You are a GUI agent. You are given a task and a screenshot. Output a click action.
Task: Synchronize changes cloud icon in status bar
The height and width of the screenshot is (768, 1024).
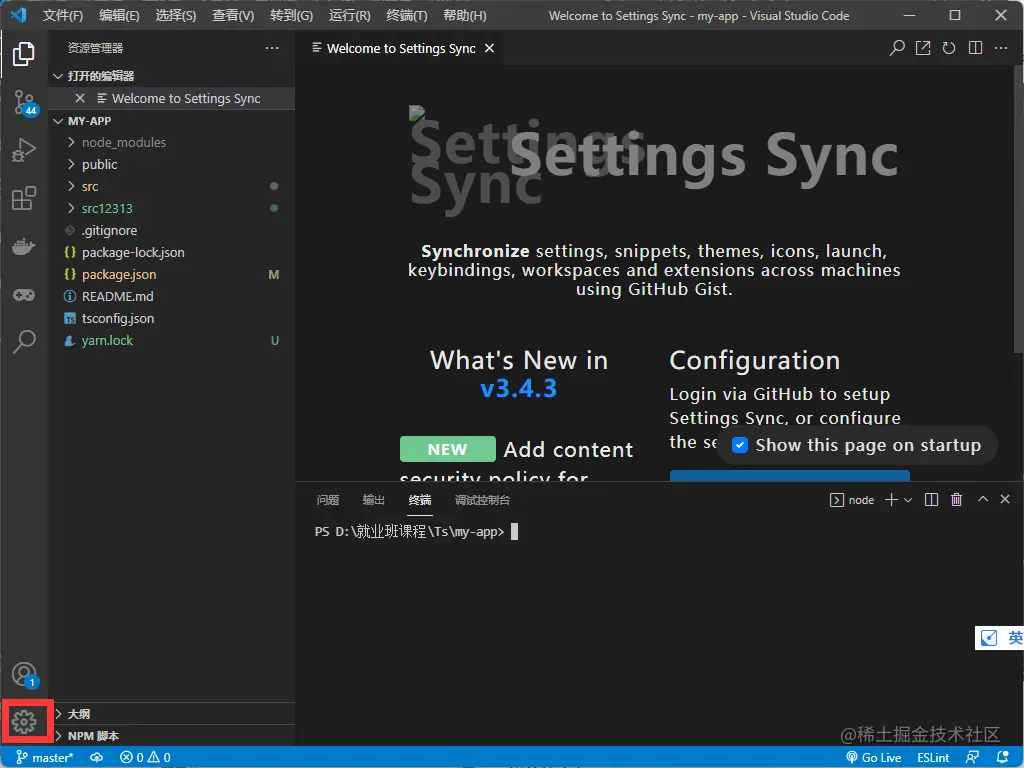point(97,758)
